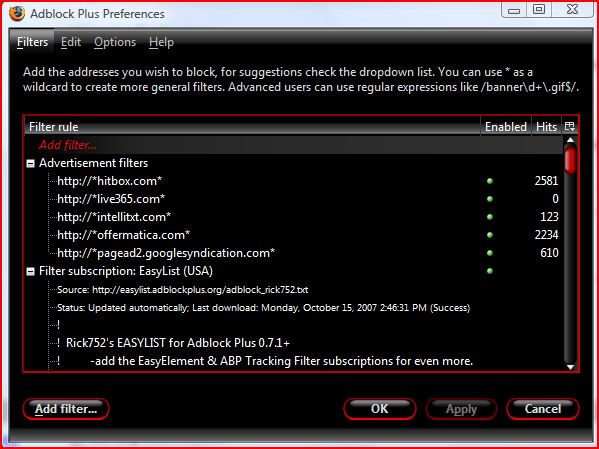The image size is (599, 449).
Task: Select the http://*live365.com* filter rule
Action: click(293, 199)
